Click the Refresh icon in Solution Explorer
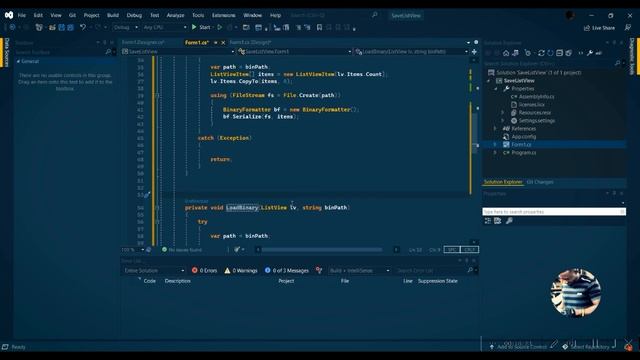 [550, 53]
